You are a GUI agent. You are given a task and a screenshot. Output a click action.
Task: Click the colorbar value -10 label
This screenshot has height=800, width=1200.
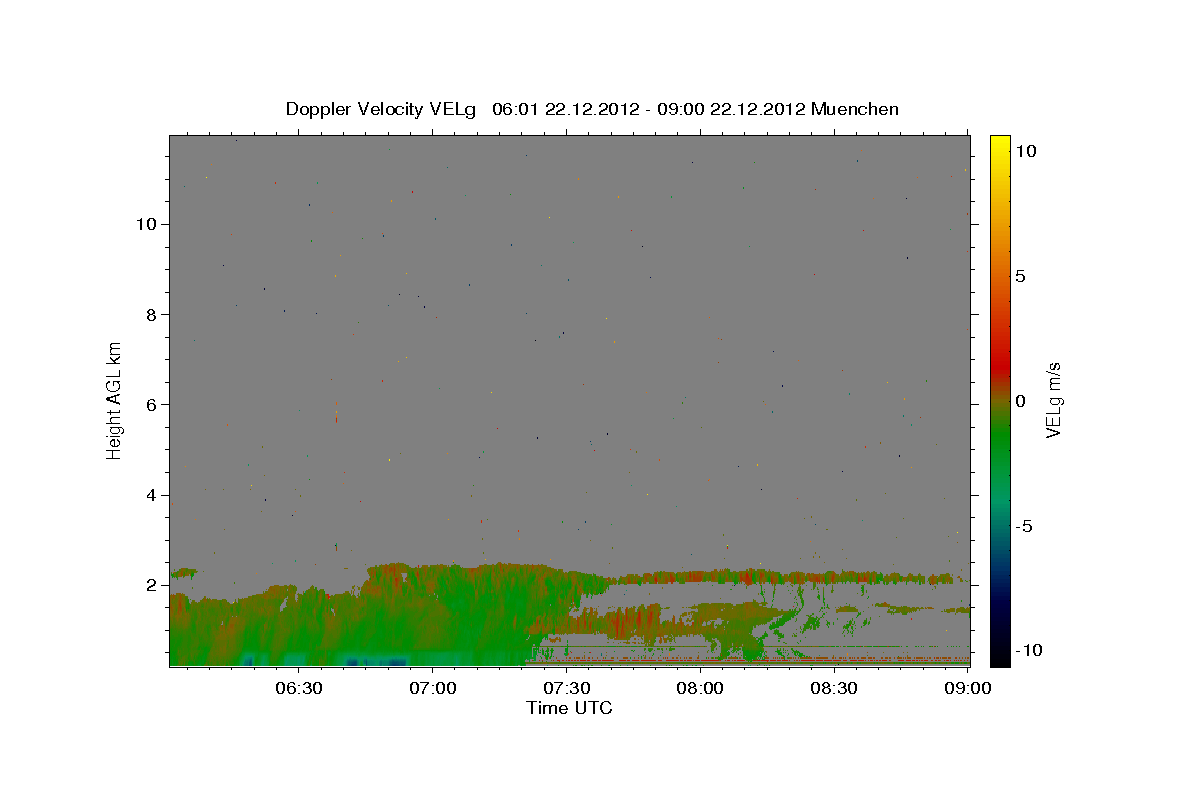point(1028,651)
